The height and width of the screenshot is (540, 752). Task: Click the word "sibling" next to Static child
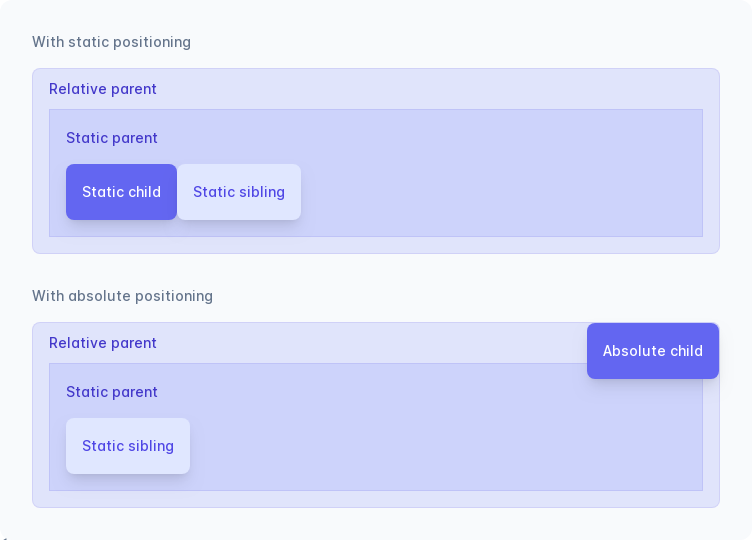(262, 192)
